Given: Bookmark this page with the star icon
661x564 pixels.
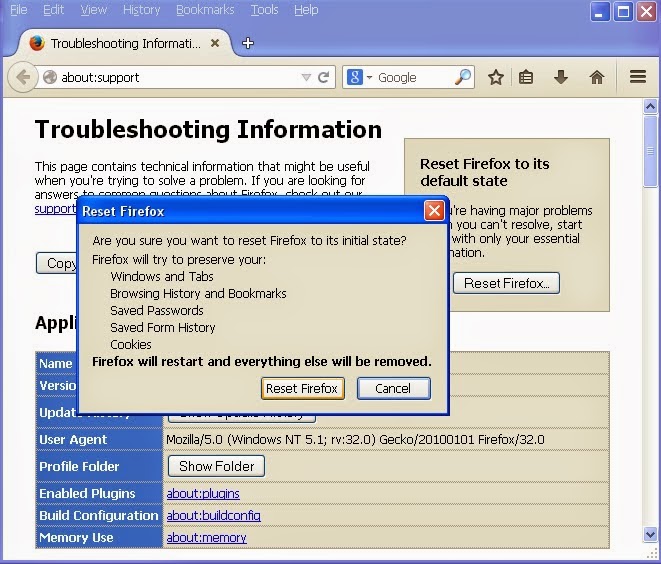Looking at the screenshot, I should [496, 77].
